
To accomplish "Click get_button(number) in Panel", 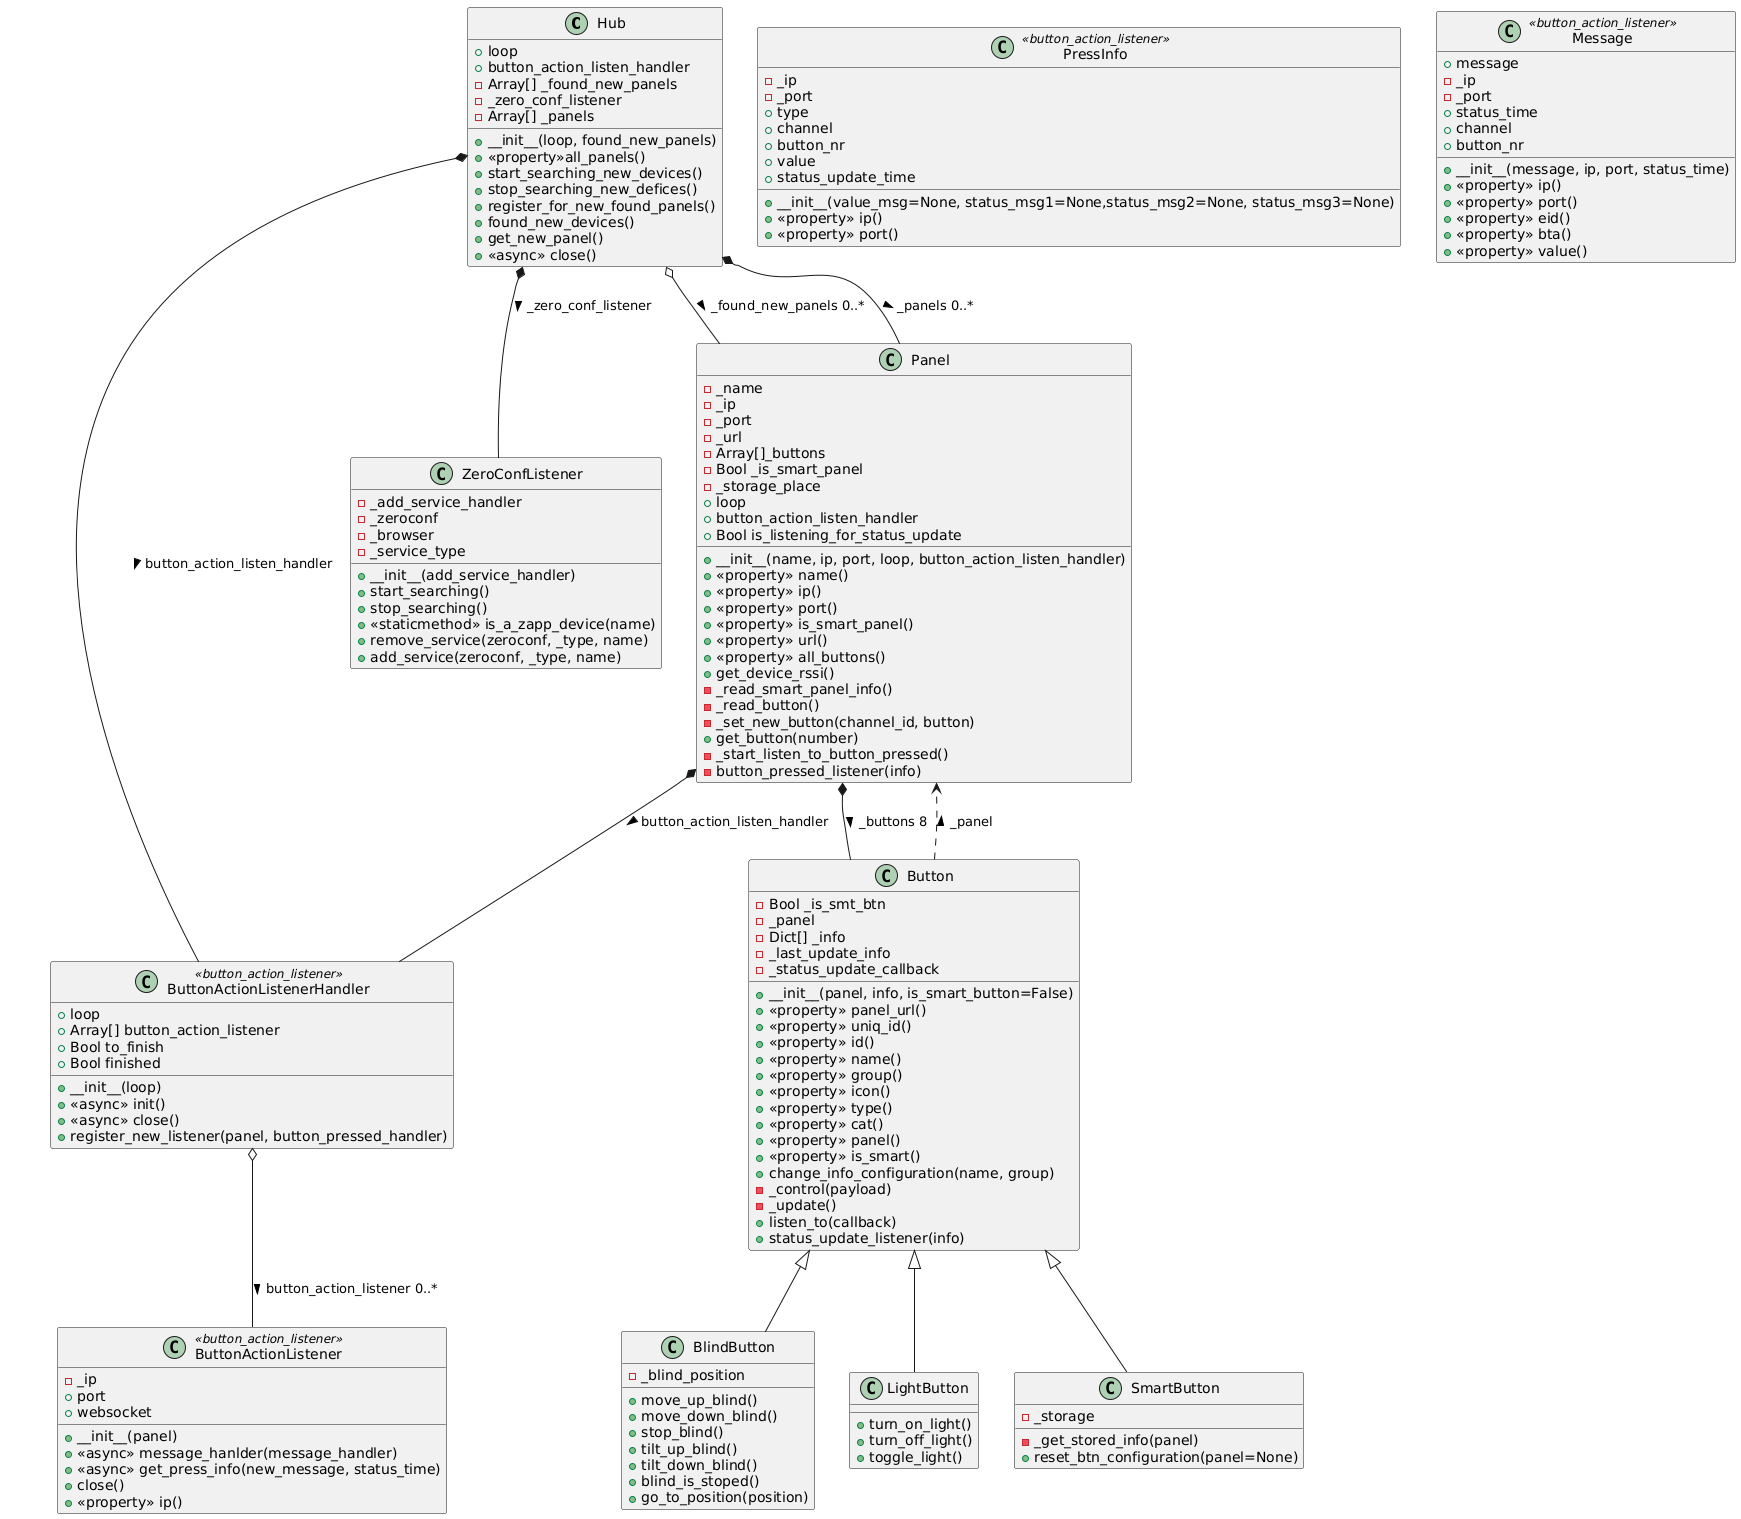I will (x=786, y=738).
